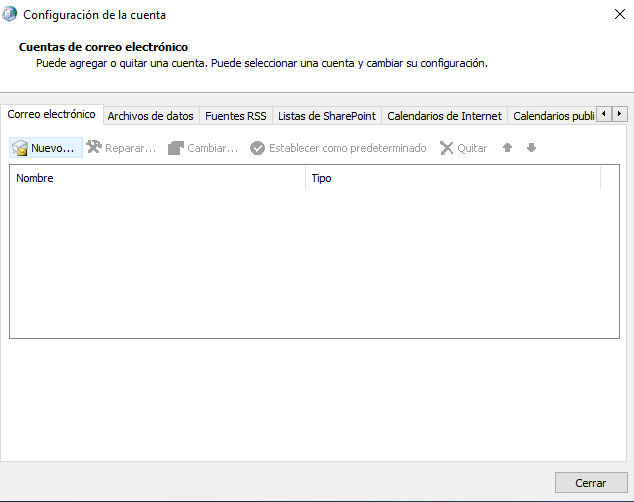Click the Quitar X remove icon
Viewport: 634px width, 502px height.
point(447,148)
